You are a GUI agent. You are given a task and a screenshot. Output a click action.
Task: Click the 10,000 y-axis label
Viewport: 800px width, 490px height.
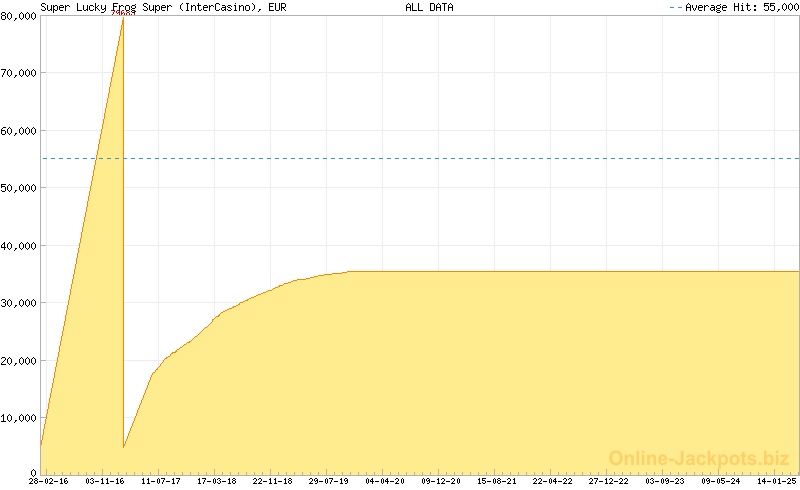coord(19,418)
